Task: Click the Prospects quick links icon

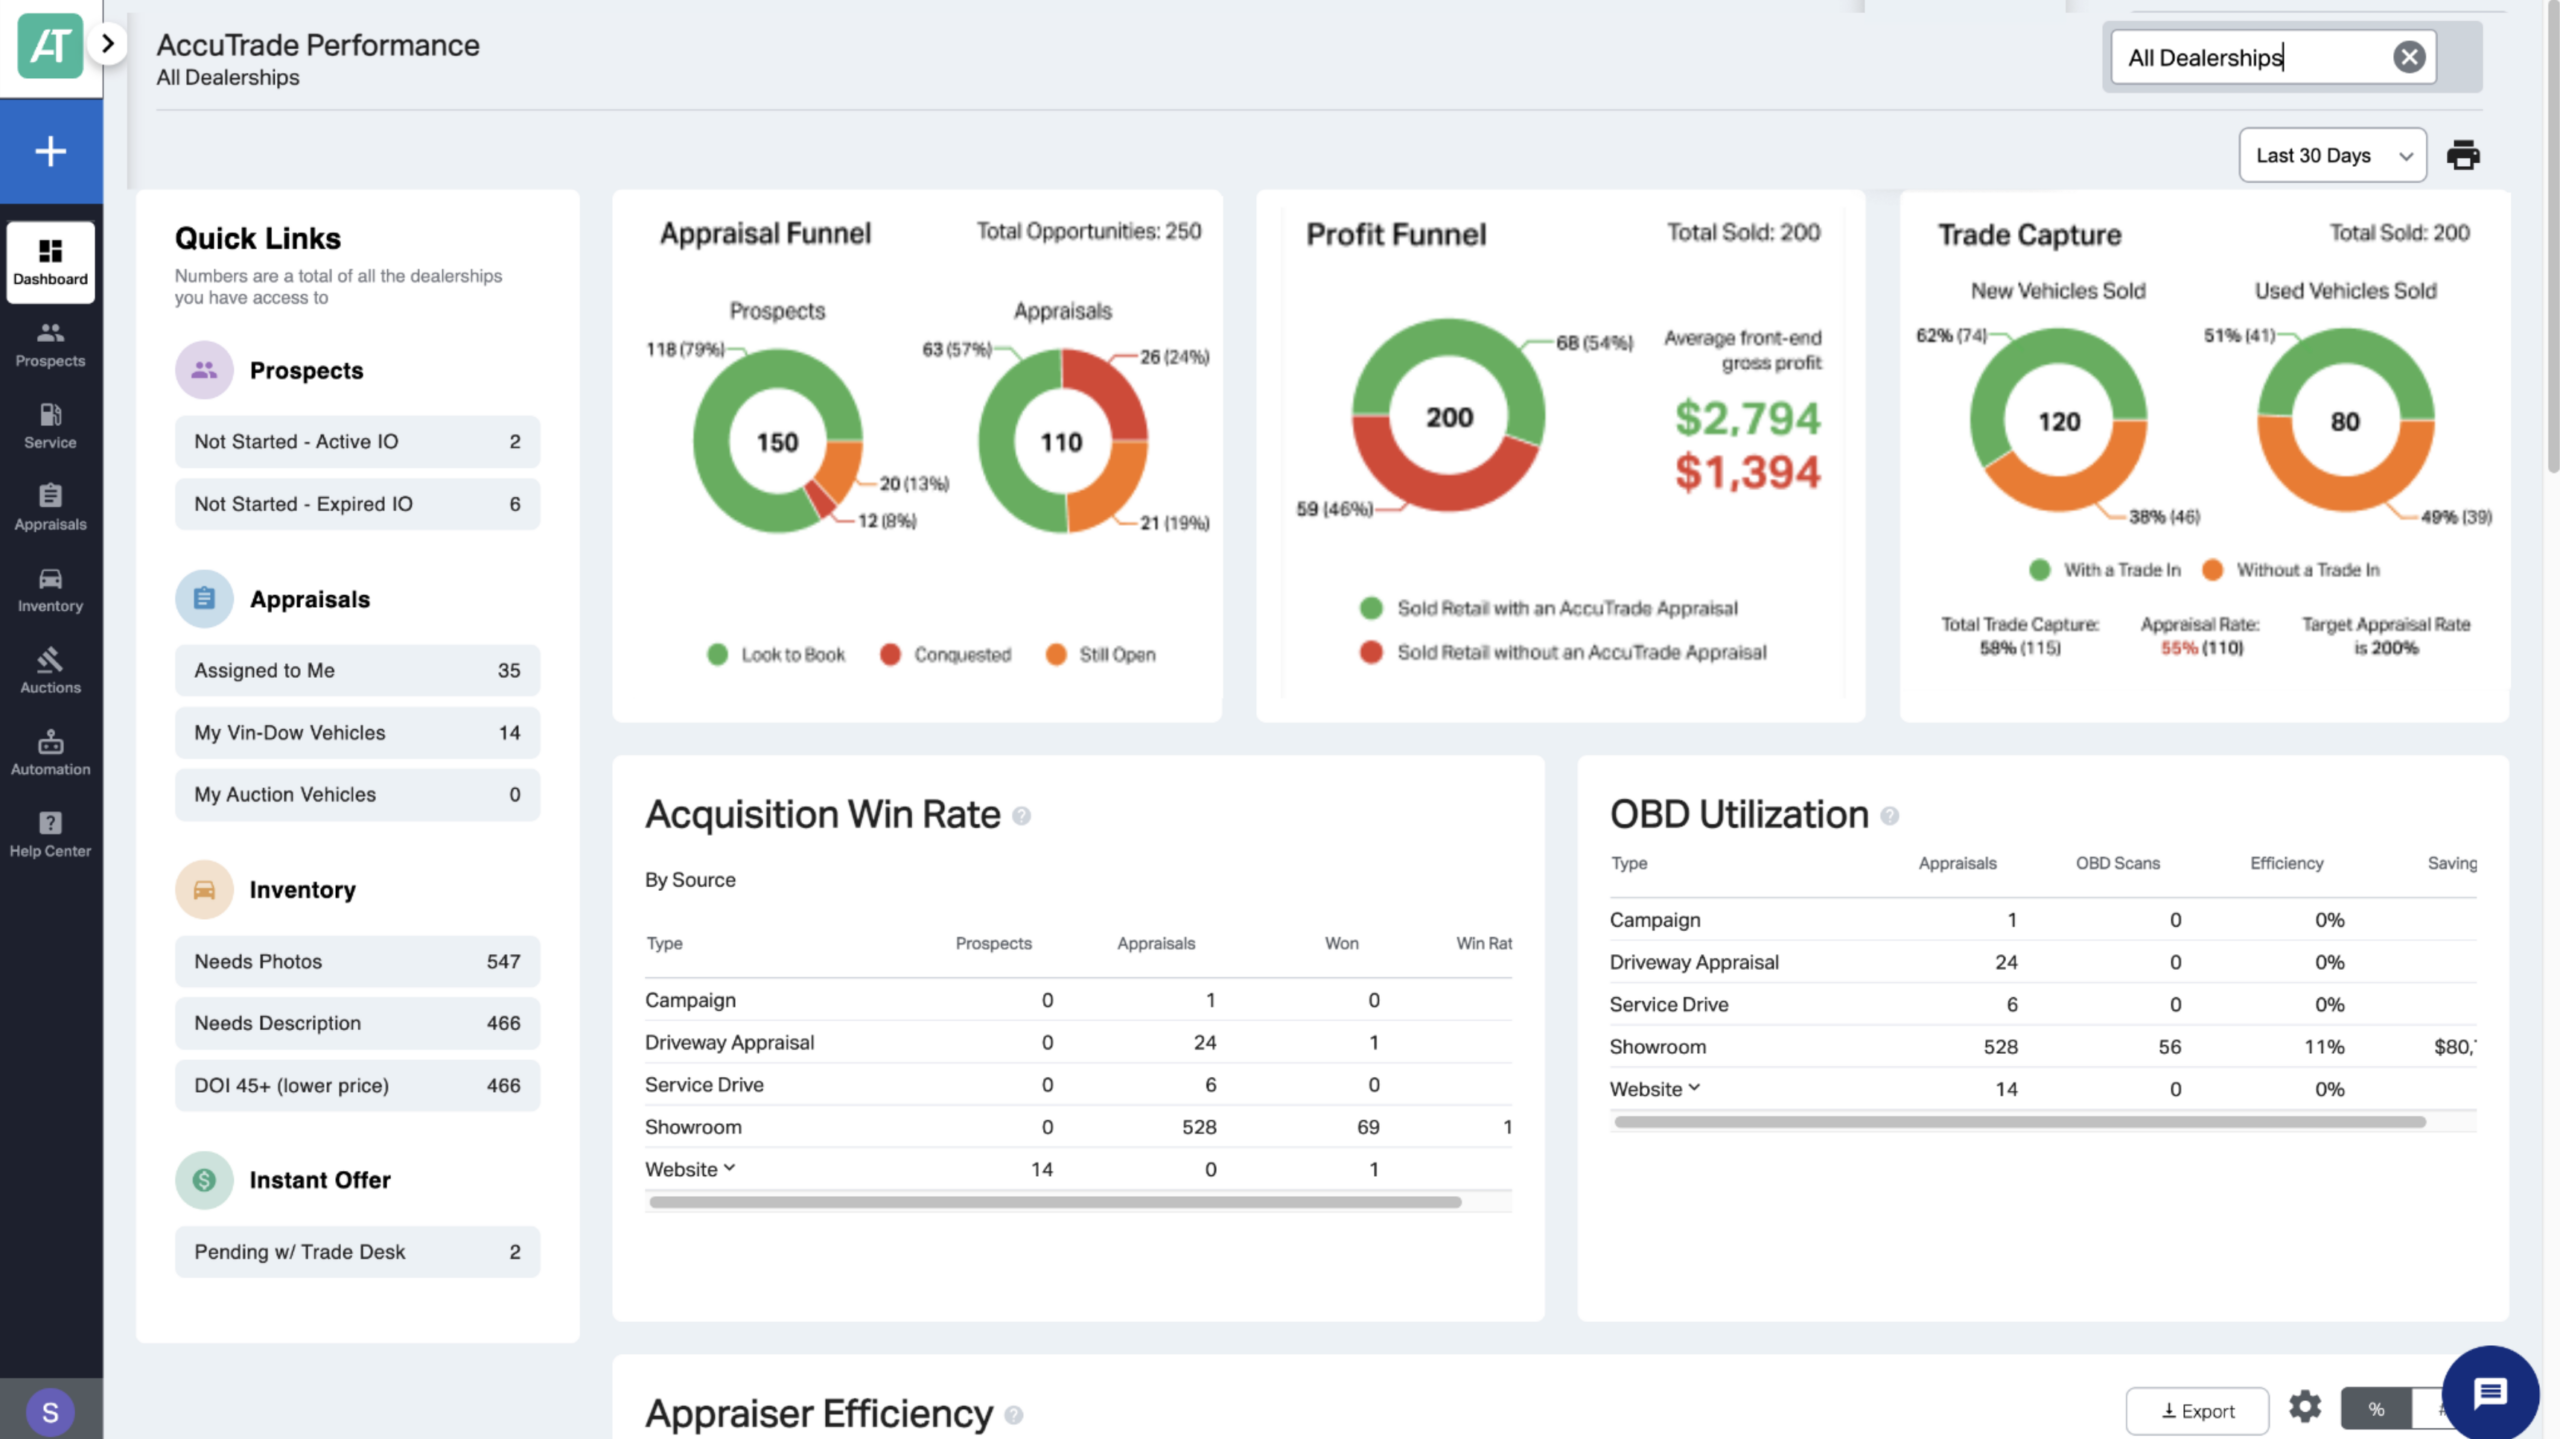Action: tap(204, 370)
